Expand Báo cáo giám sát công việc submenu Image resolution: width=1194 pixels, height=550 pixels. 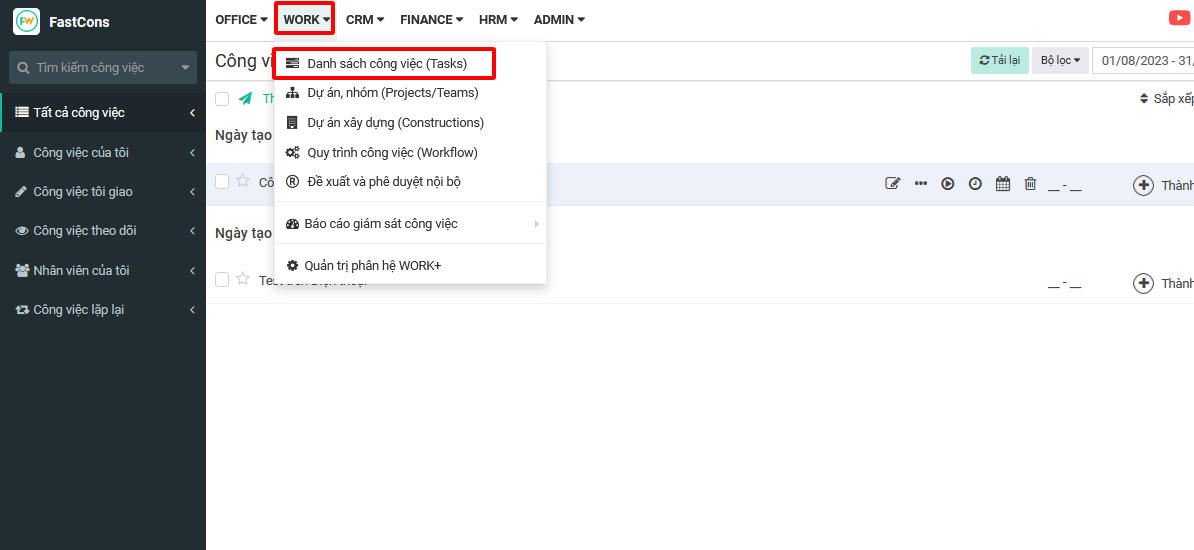click(410, 224)
